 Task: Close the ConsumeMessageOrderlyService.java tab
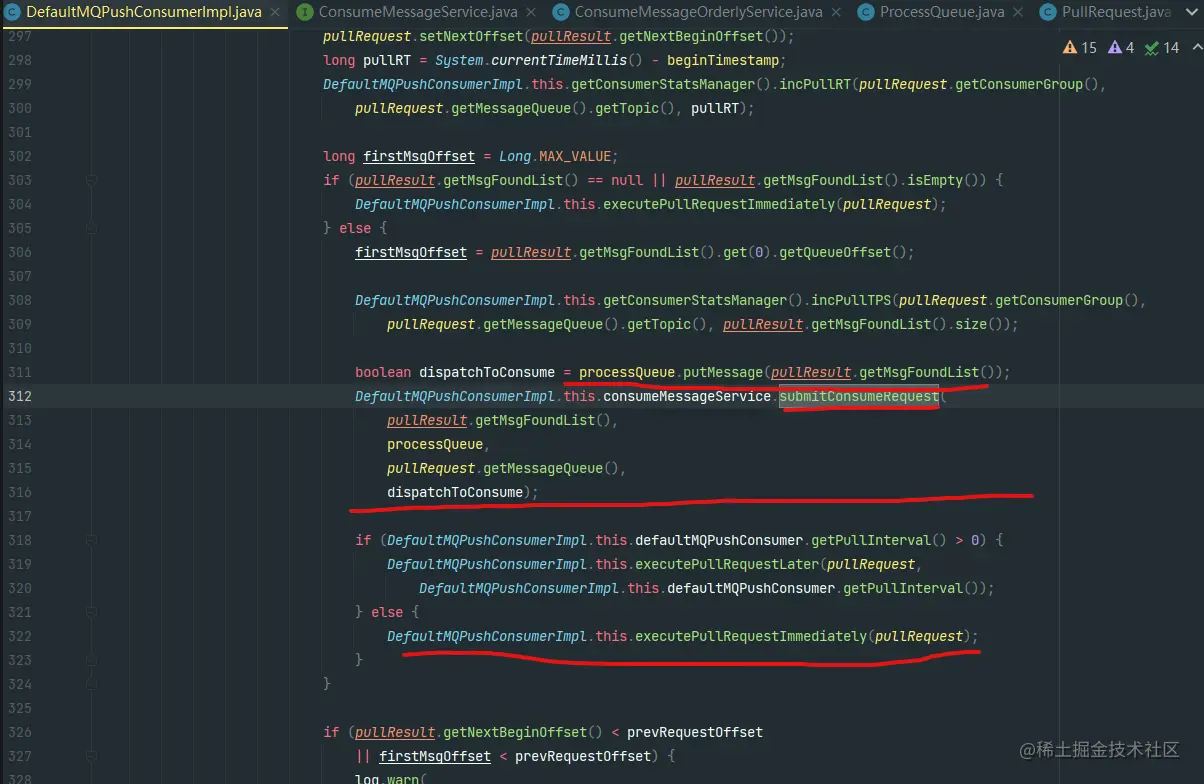click(x=836, y=13)
